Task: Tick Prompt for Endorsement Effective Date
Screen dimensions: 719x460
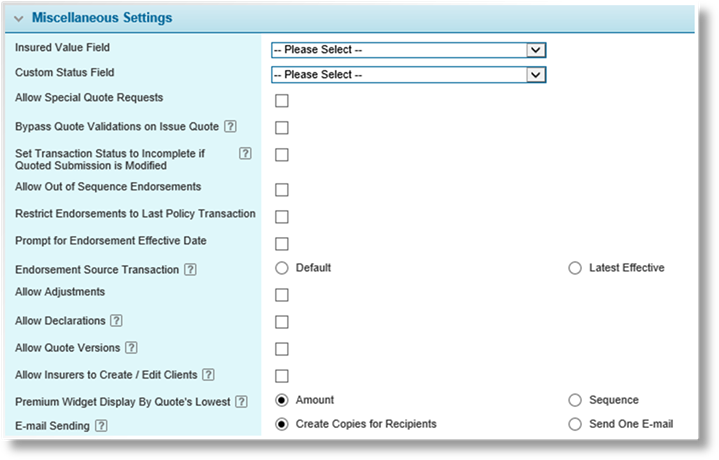Action: pyautogui.click(x=282, y=244)
